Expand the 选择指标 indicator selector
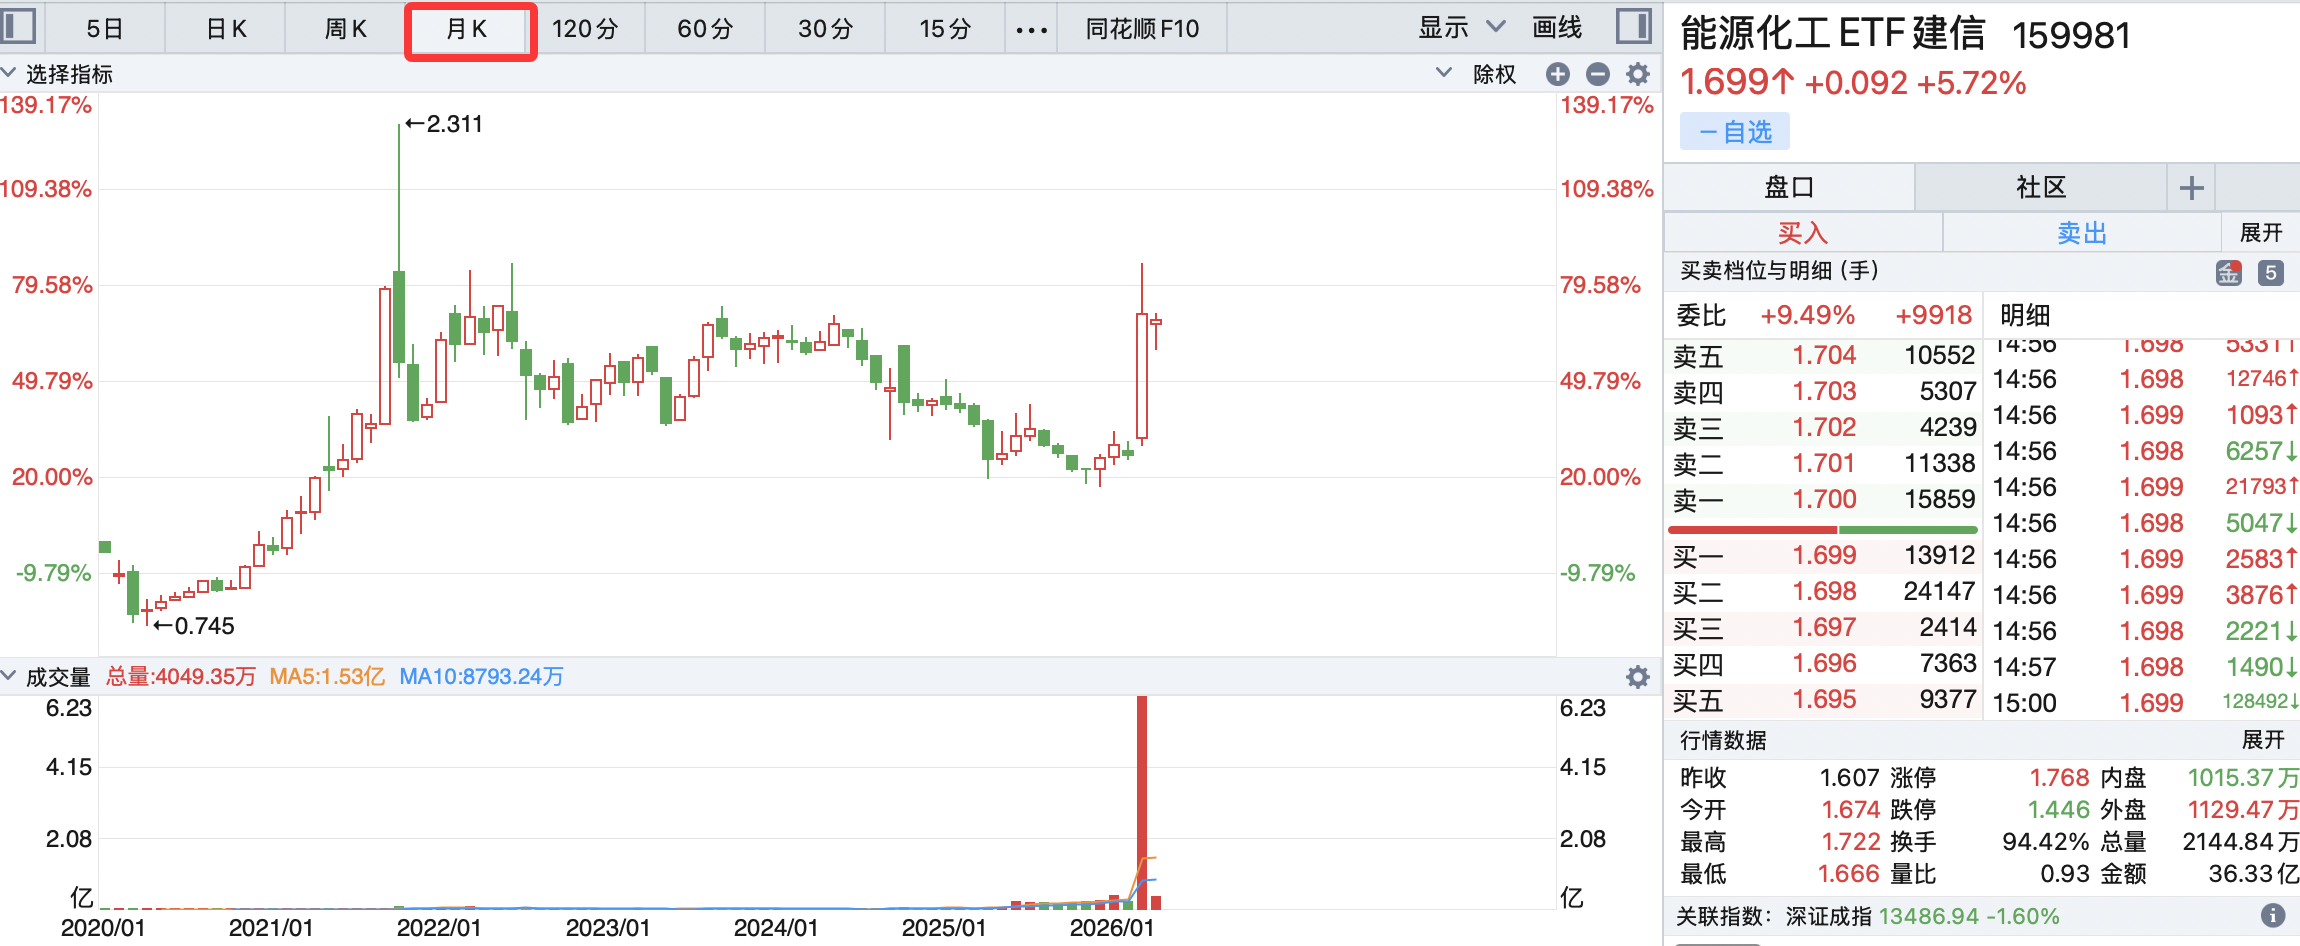This screenshot has height=946, width=2300. [58, 74]
